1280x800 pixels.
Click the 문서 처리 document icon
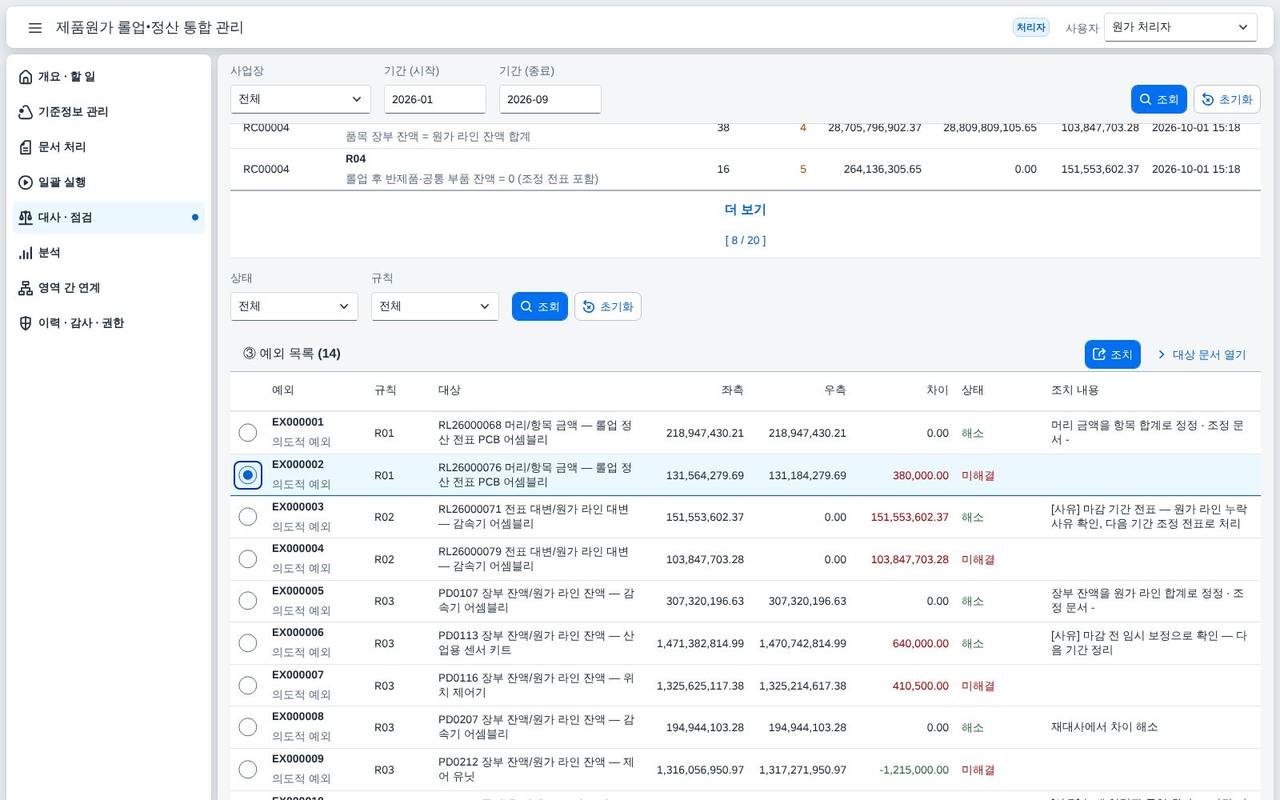click(x=26, y=147)
